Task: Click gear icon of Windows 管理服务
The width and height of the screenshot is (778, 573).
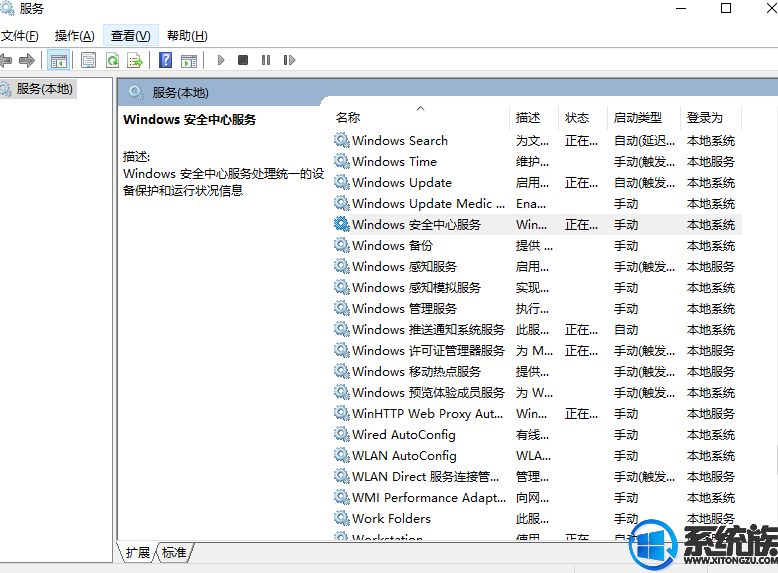Action: (341, 308)
